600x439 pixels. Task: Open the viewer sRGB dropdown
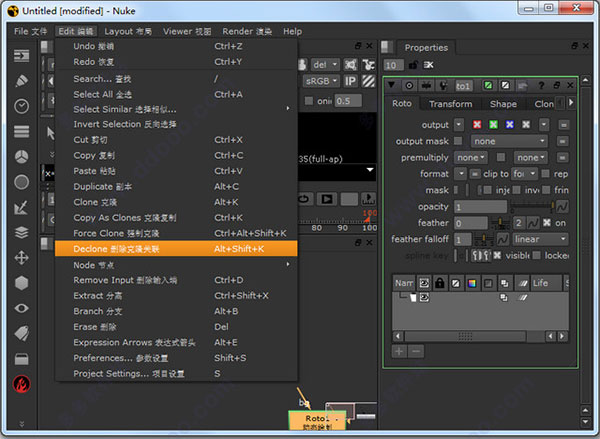point(321,81)
